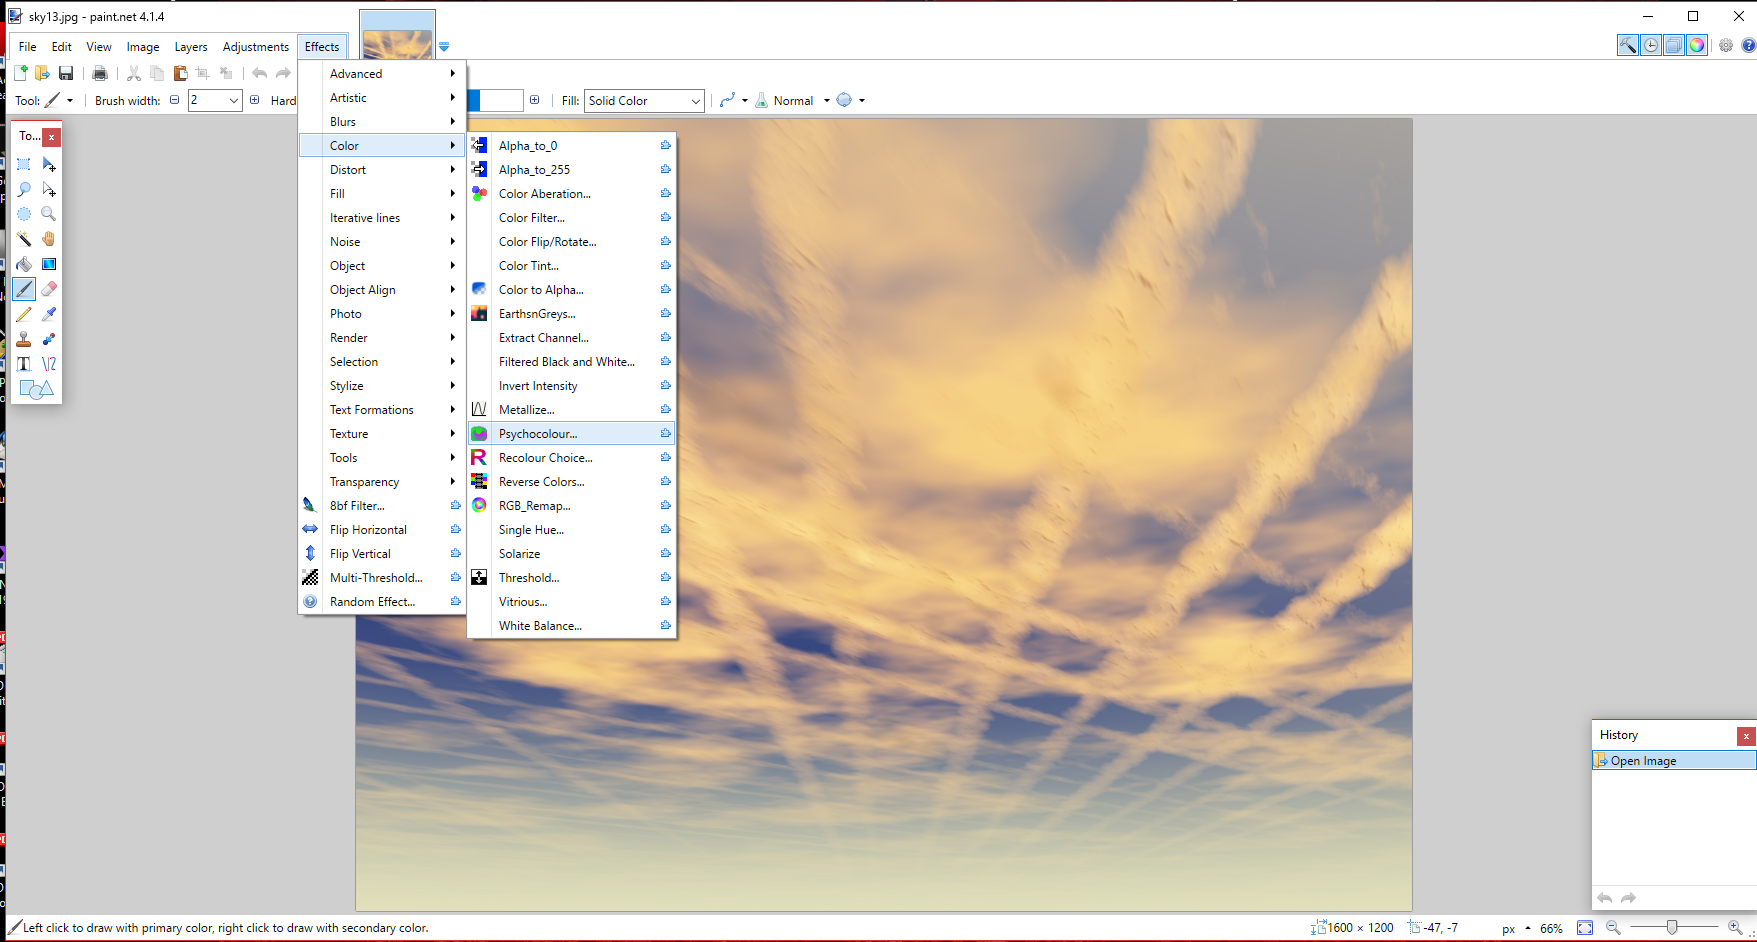1757x942 pixels.
Task: Increase brush width with plus button
Action: [255, 100]
